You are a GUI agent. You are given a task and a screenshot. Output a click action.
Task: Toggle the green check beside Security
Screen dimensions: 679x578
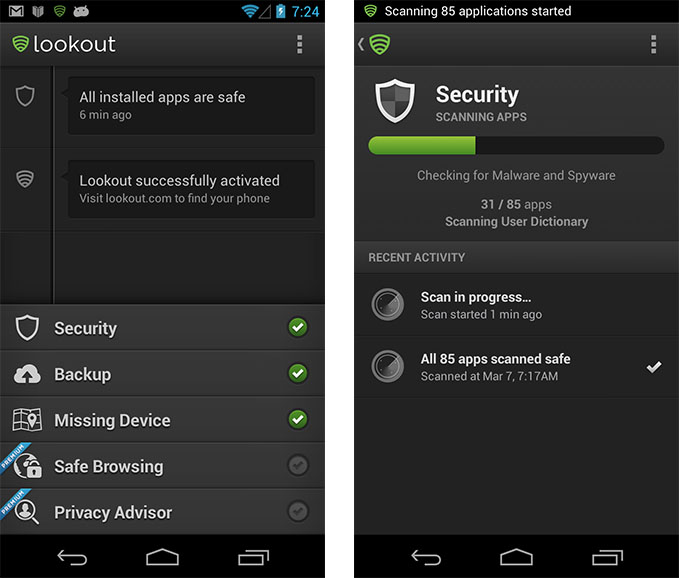tap(298, 327)
